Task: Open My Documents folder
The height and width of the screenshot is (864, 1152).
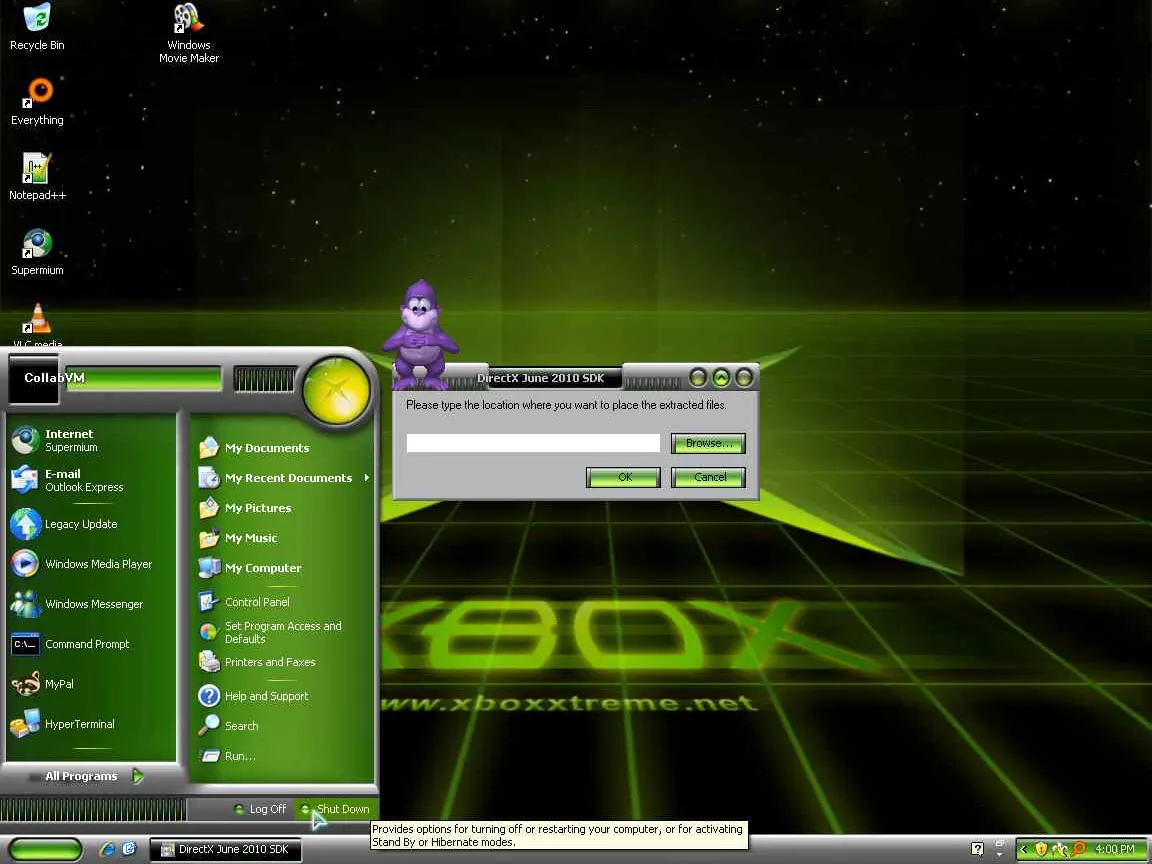Action: (283, 447)
